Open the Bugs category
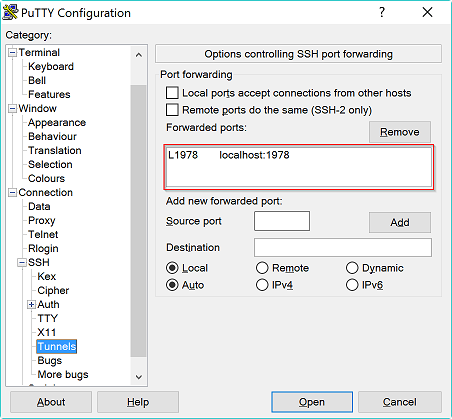 coord(50,360)
